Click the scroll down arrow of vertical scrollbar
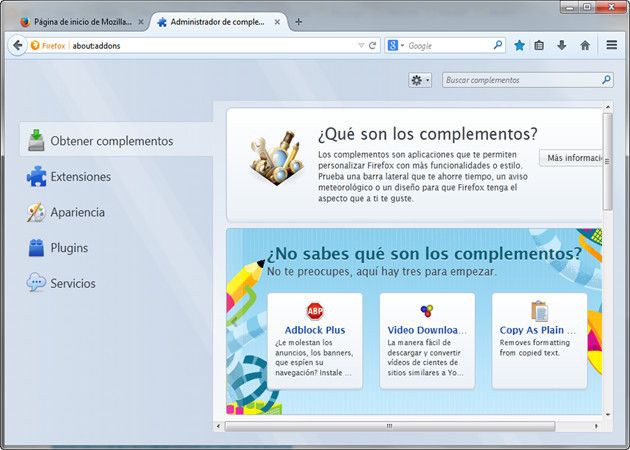Viewport: 630px width, 450px height. tap(608, 414)
